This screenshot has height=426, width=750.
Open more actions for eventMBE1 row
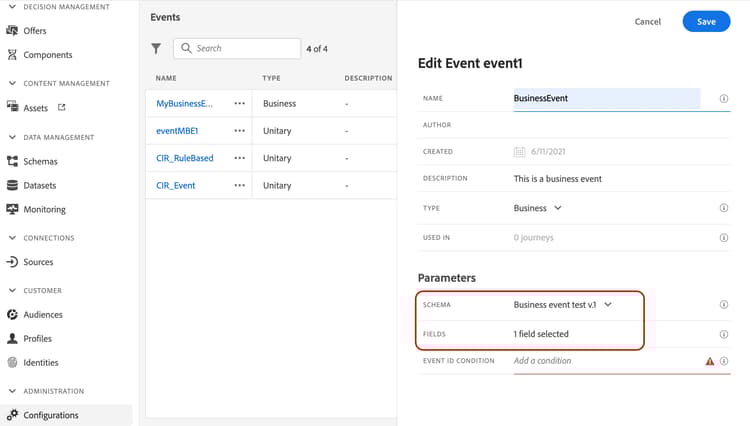(x=239, y=130)
